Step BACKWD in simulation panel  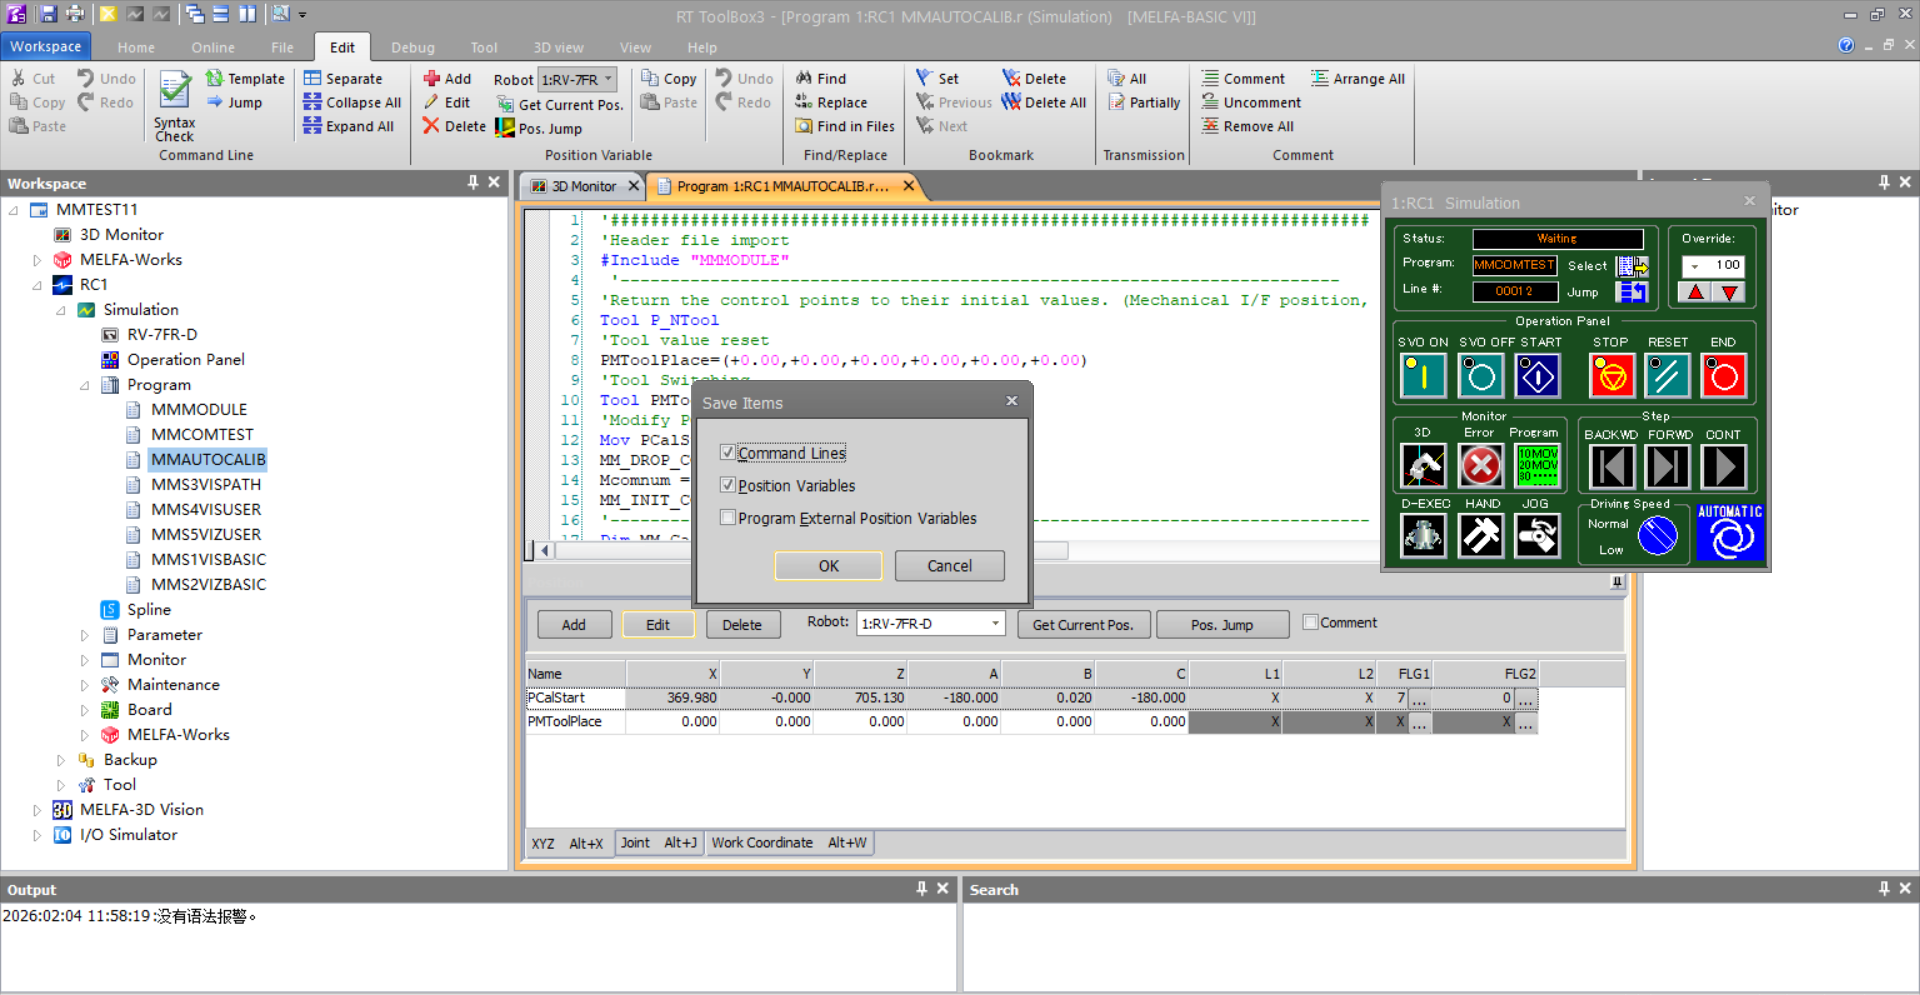point(1611,466)
